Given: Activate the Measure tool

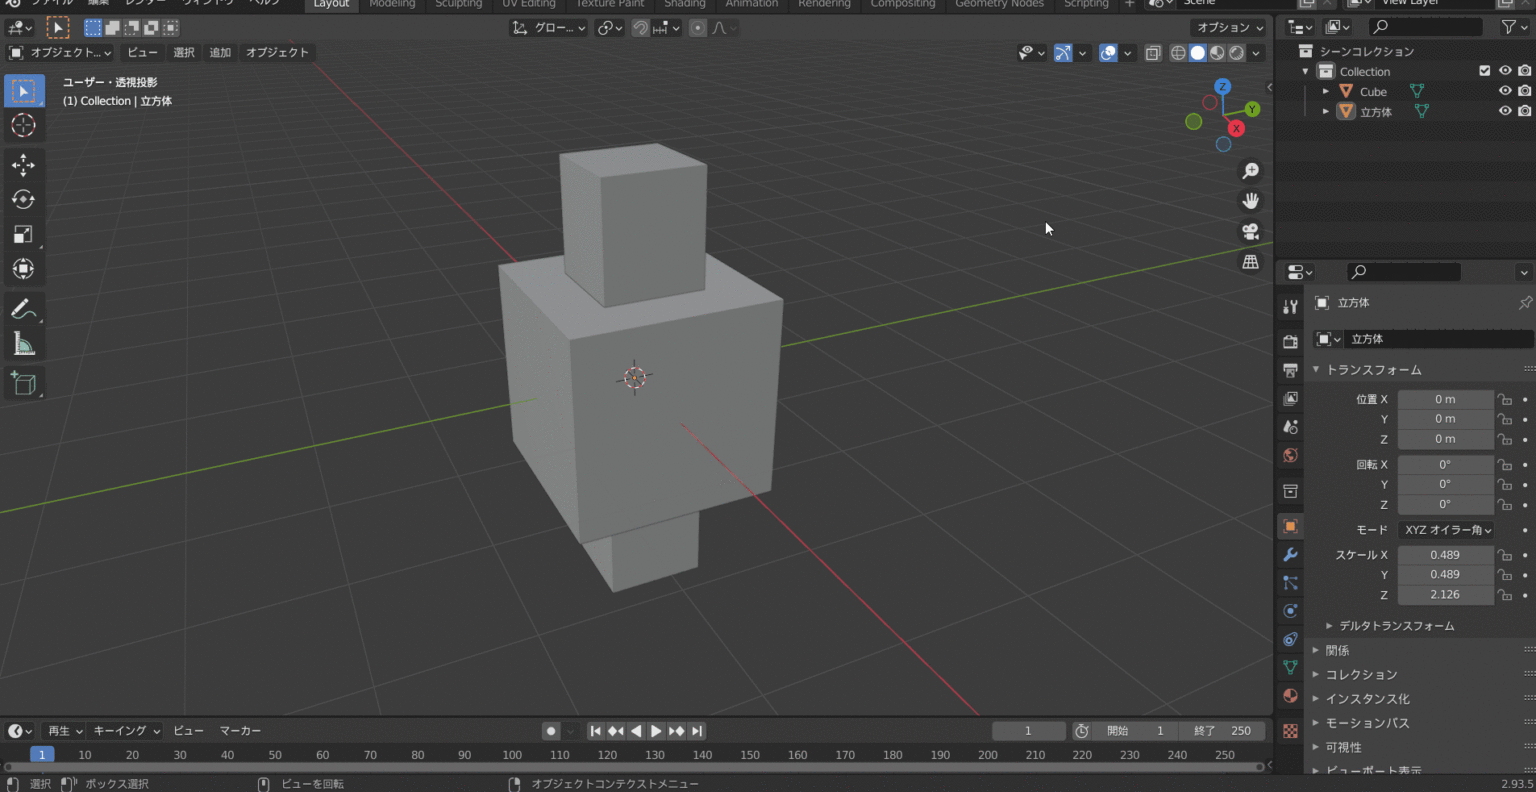Looking at the screenshot, I should (23, 341).
